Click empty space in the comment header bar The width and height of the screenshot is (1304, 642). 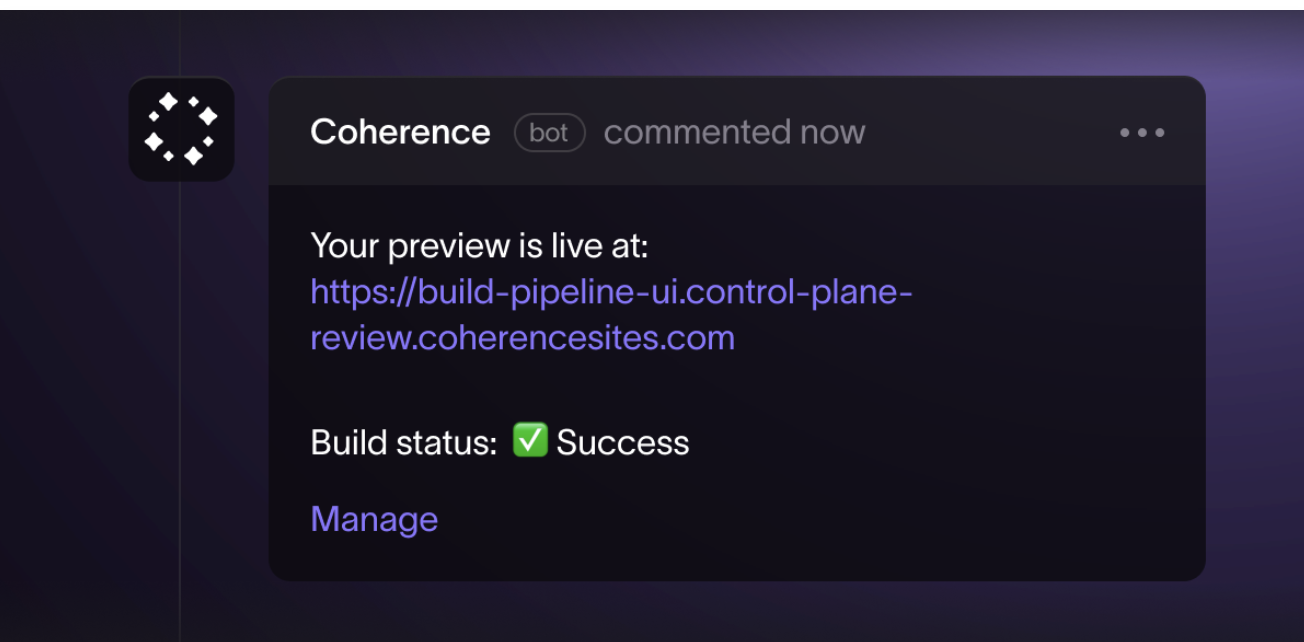point(990,132)
